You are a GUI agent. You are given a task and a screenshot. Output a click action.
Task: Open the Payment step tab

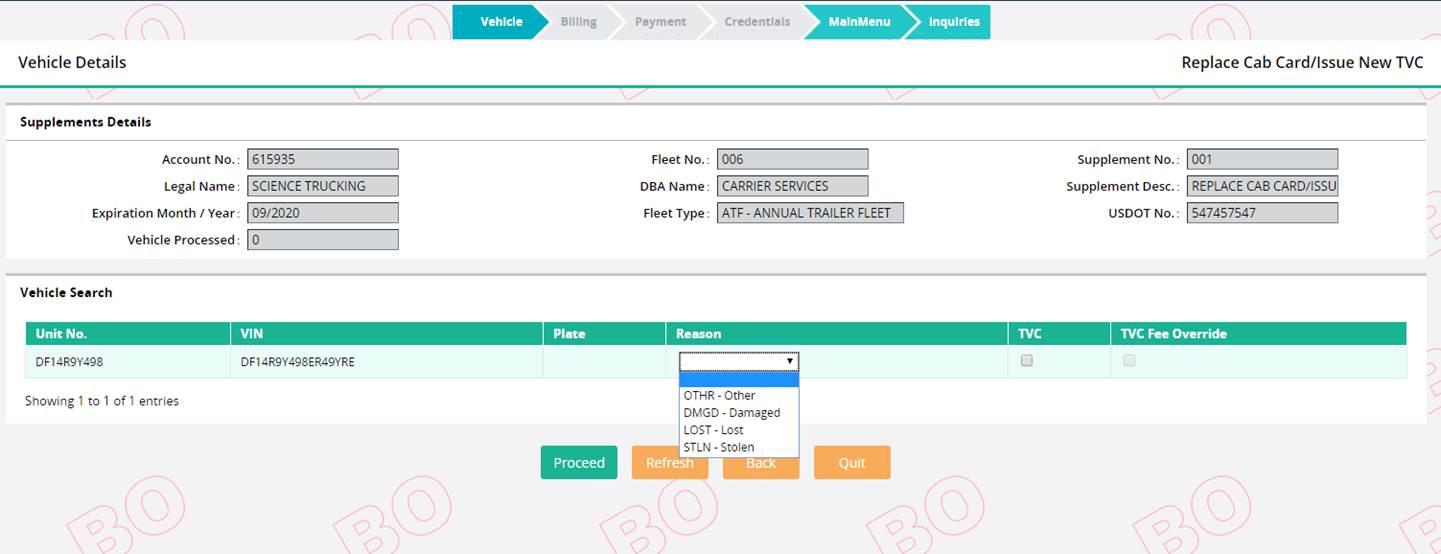point(660,22)
